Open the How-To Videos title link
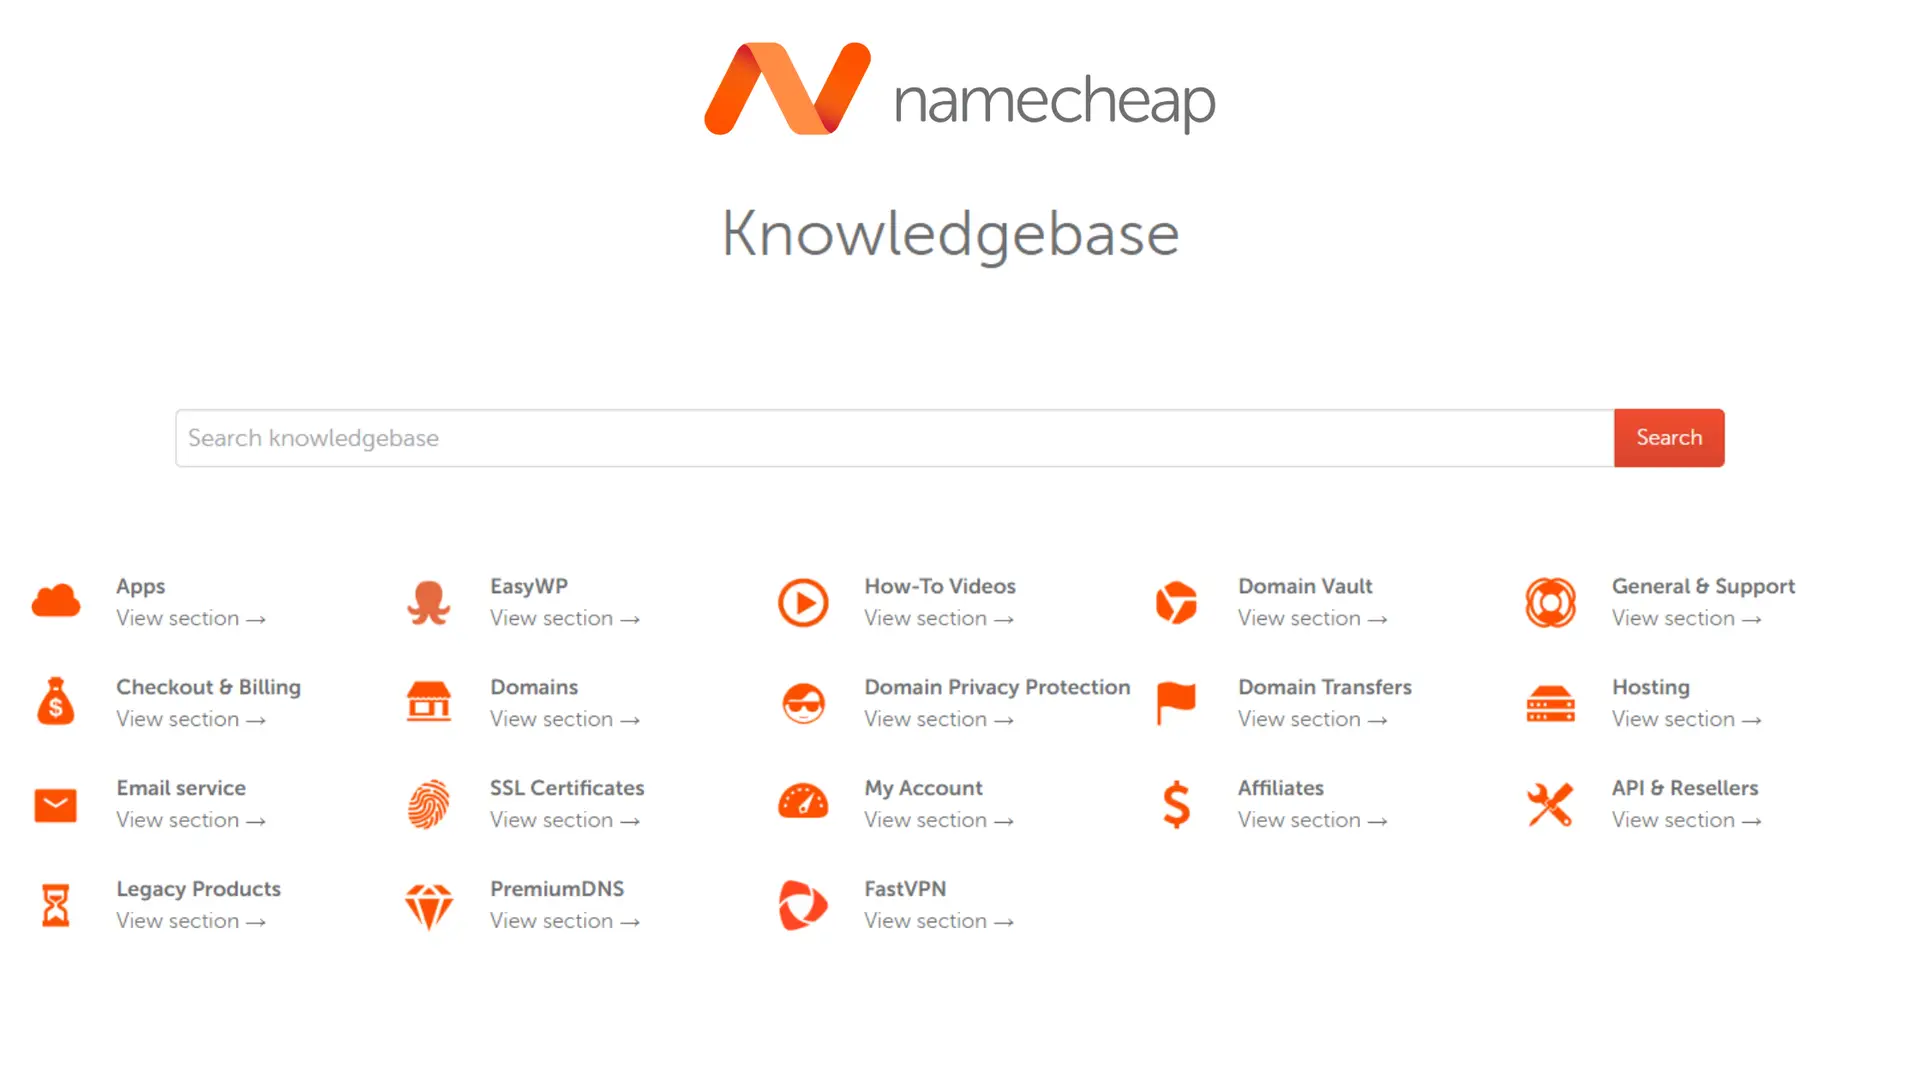The height and width of the screenshot is (1080, 1920). coord(940,586)
